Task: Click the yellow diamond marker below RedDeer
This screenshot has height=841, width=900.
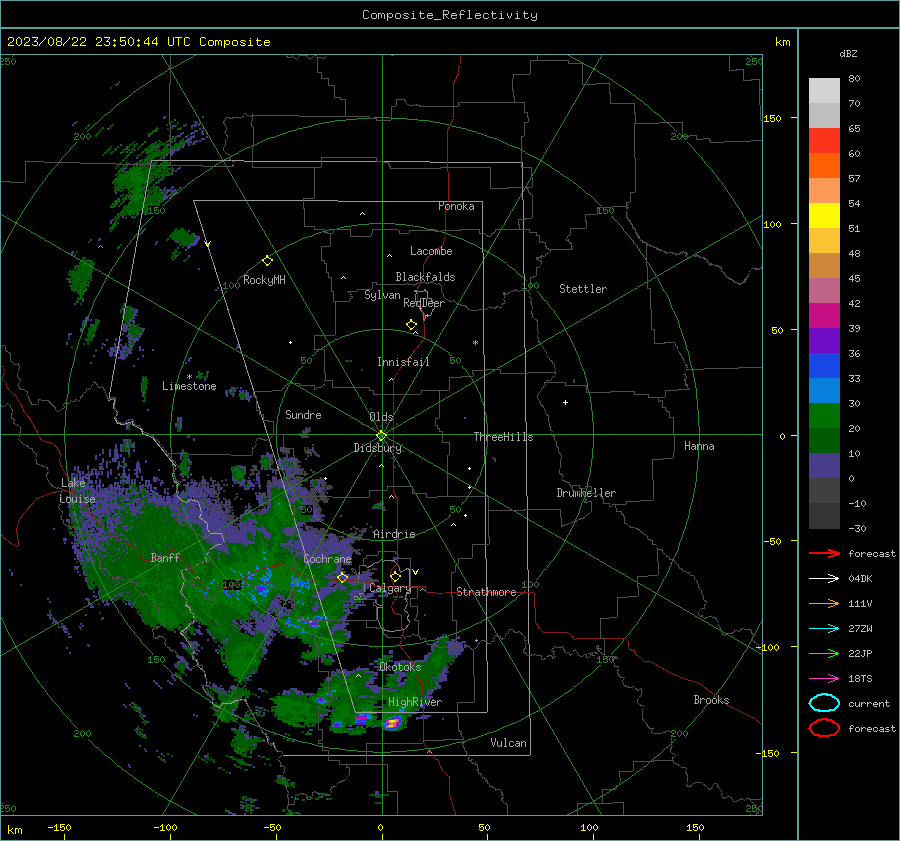Action: coord(412,325)
